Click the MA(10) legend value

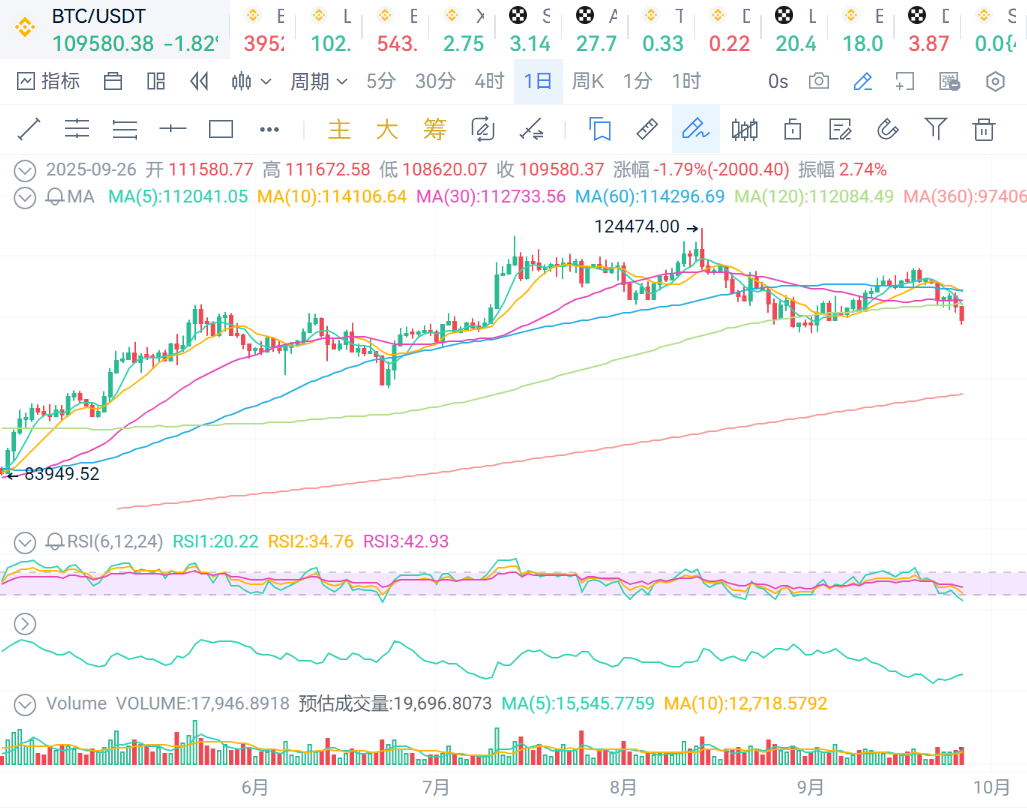[331, 196]
